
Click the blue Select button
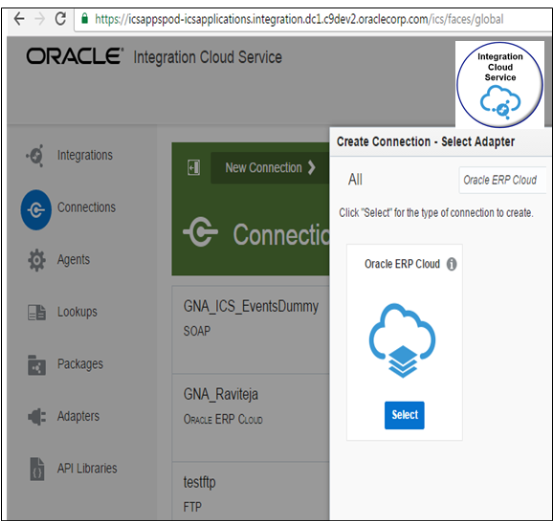405,415
